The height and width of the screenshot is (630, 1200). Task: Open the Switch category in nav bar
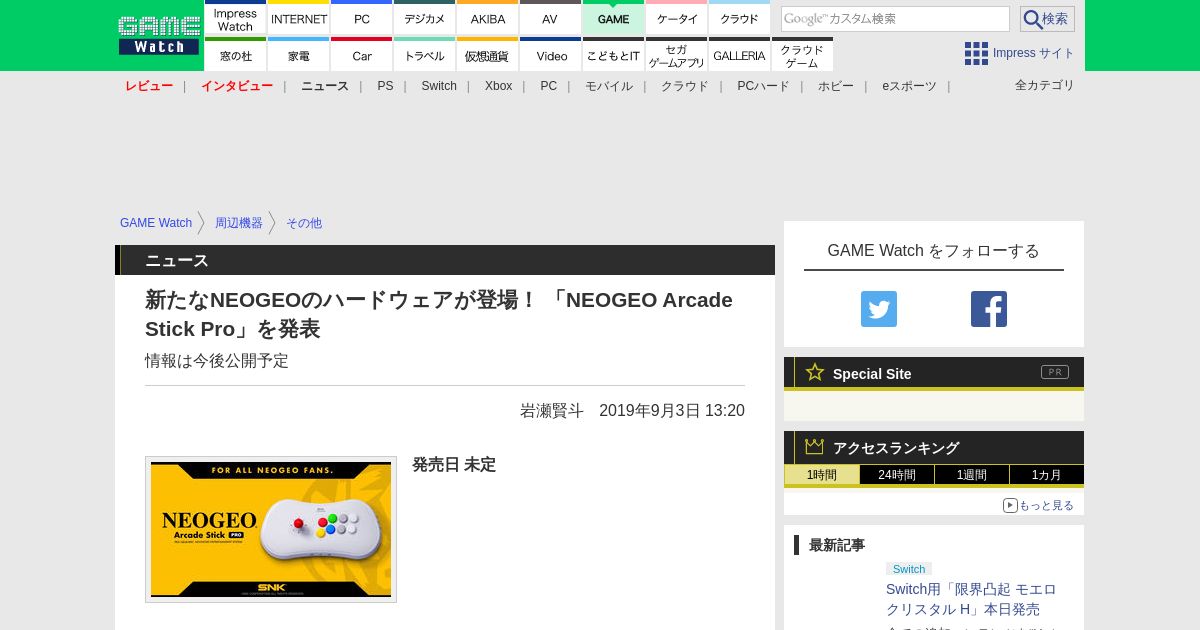tap(439, 86)
